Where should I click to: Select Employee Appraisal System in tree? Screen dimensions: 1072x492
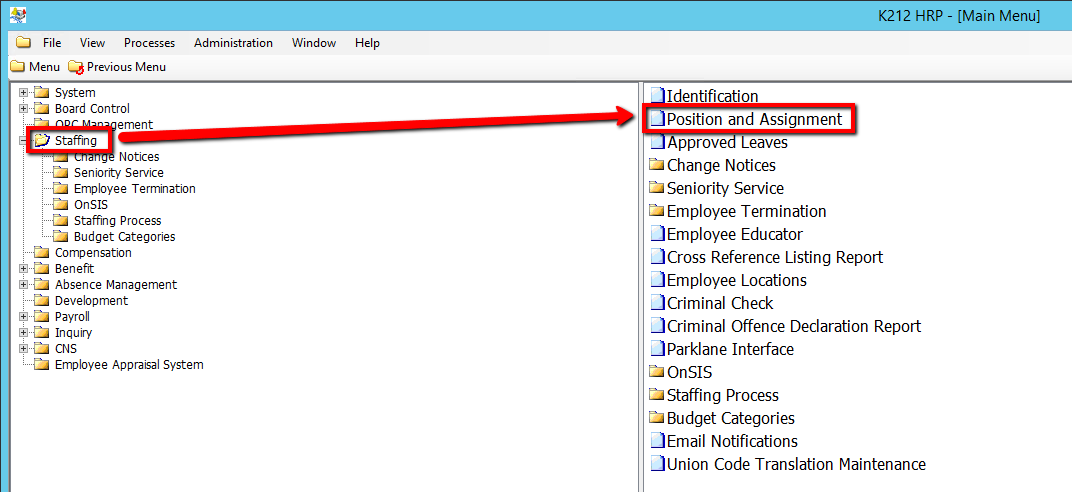128,365
